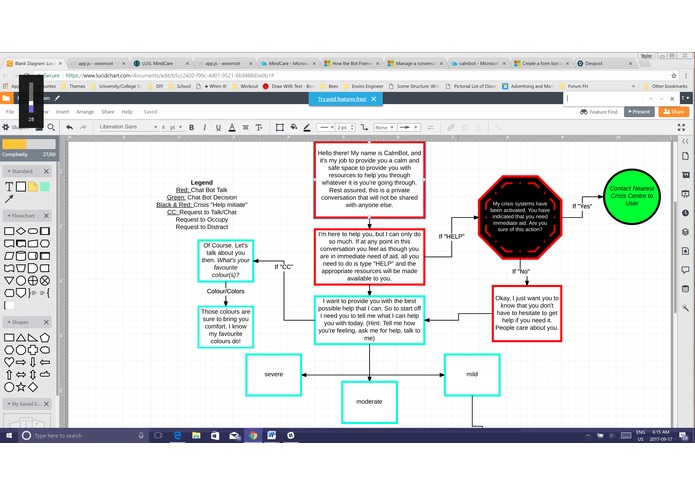Click the orange Share button
This screenshot has width=695, height=494.
673,112
